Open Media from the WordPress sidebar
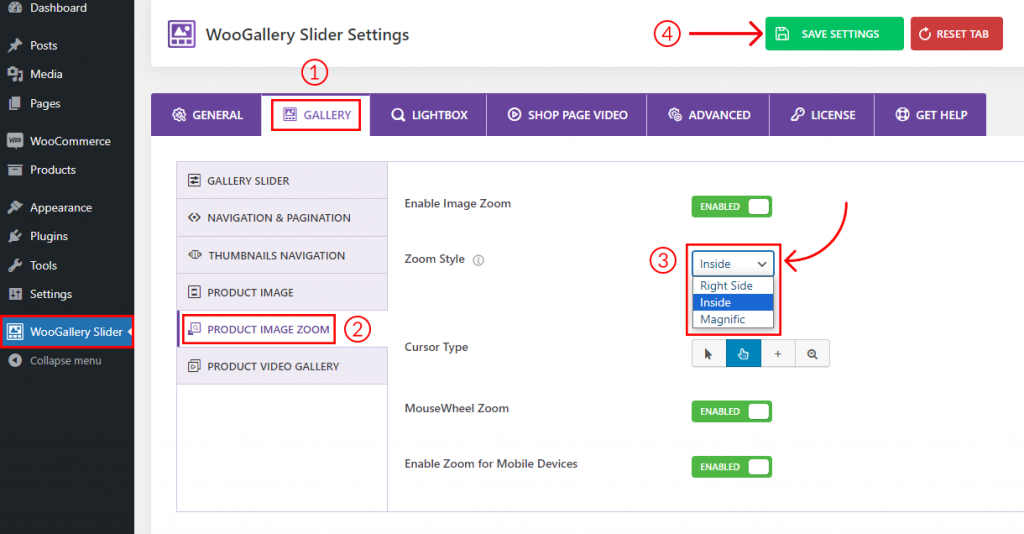This screenshot has width=1024, height=534. click(x=46, y=74)
